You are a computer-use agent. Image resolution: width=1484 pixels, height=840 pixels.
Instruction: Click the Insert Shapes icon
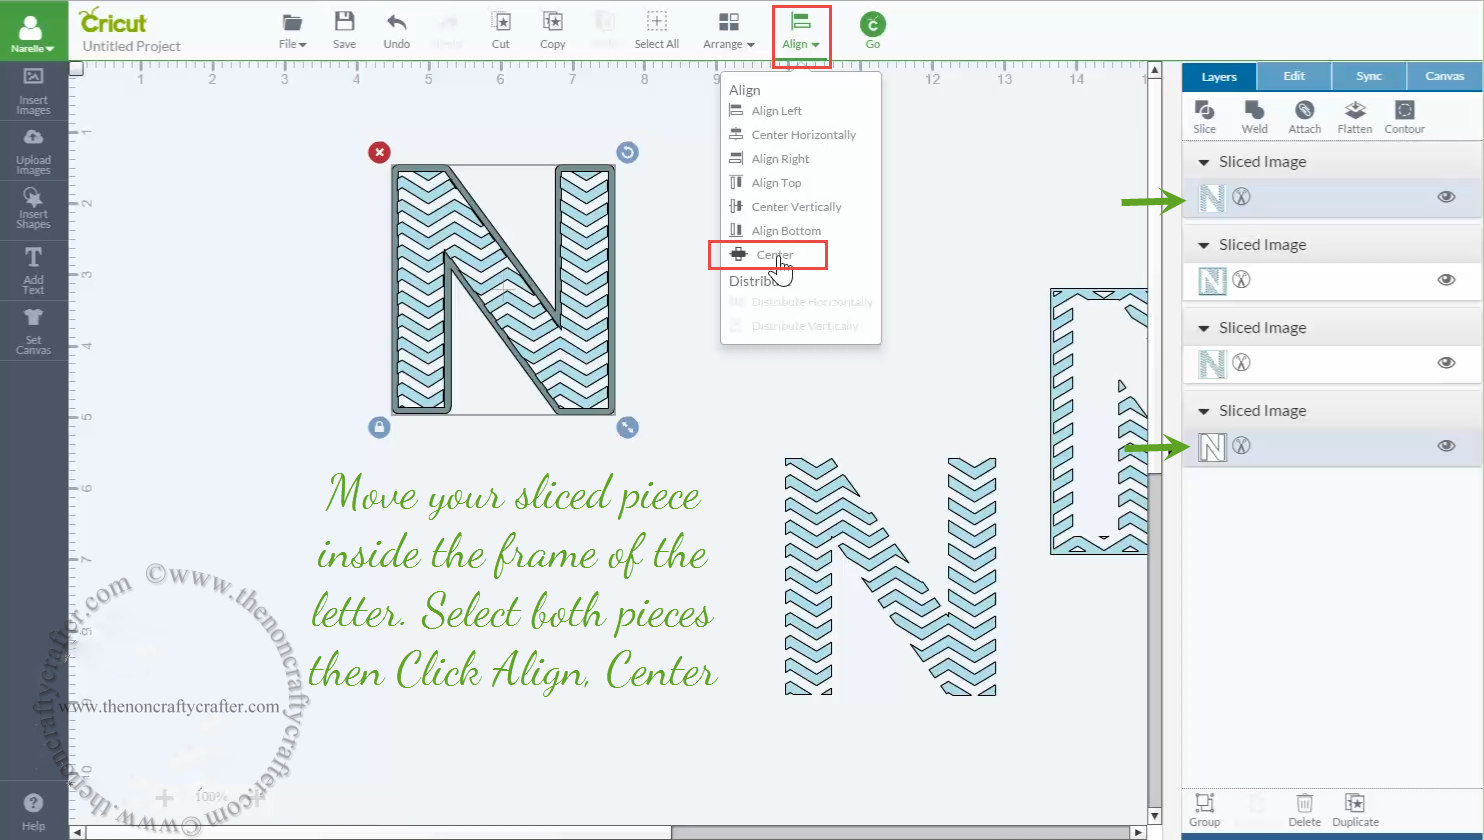coord(33,208)
